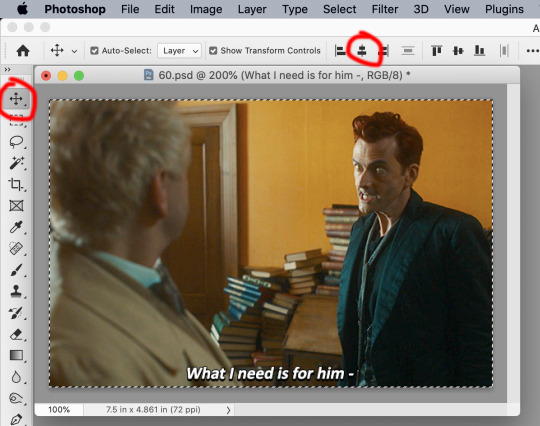
Task: Open the Type menu
Action: 295,9
